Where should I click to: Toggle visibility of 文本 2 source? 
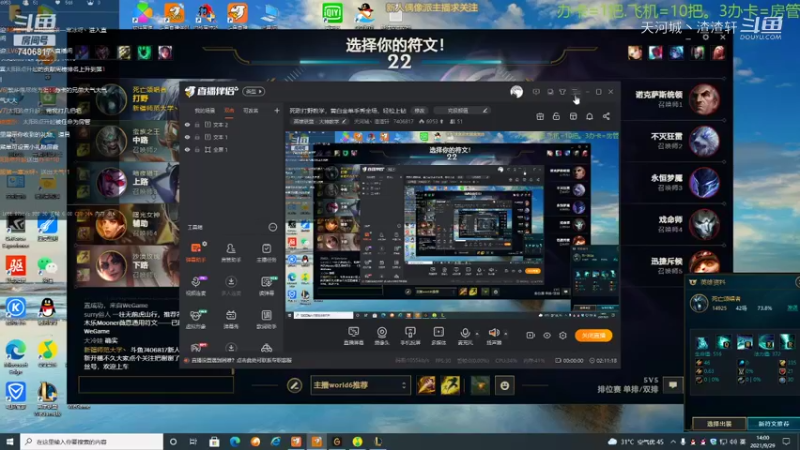coord(187,124)
